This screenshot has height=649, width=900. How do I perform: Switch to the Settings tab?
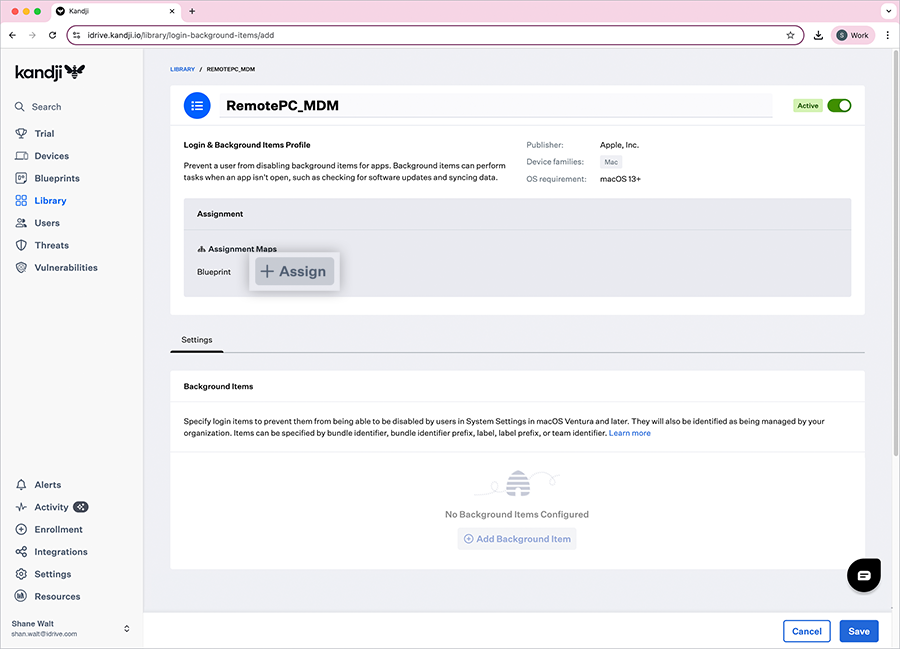(197, 340)
